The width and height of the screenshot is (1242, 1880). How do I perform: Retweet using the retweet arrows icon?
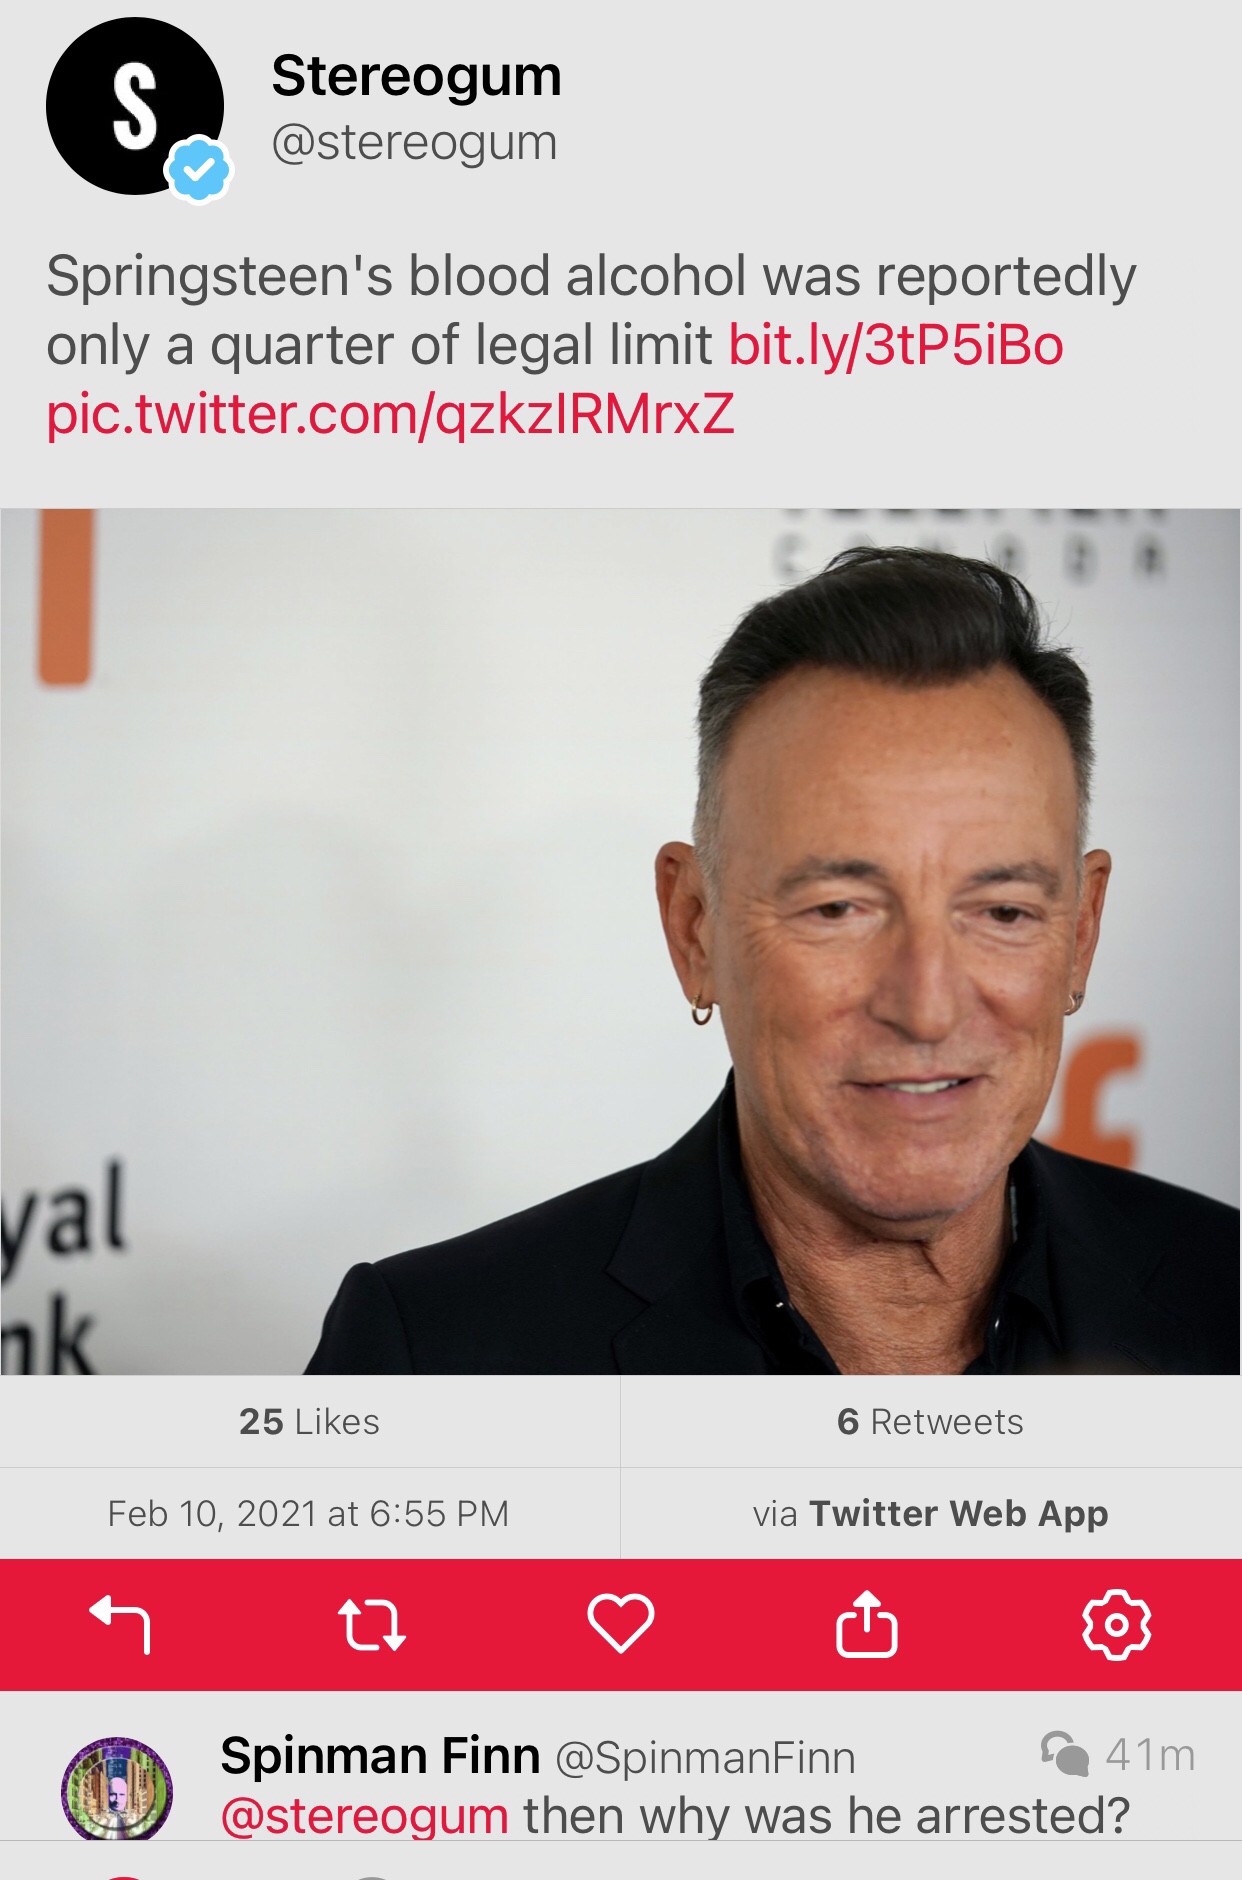371,1624
